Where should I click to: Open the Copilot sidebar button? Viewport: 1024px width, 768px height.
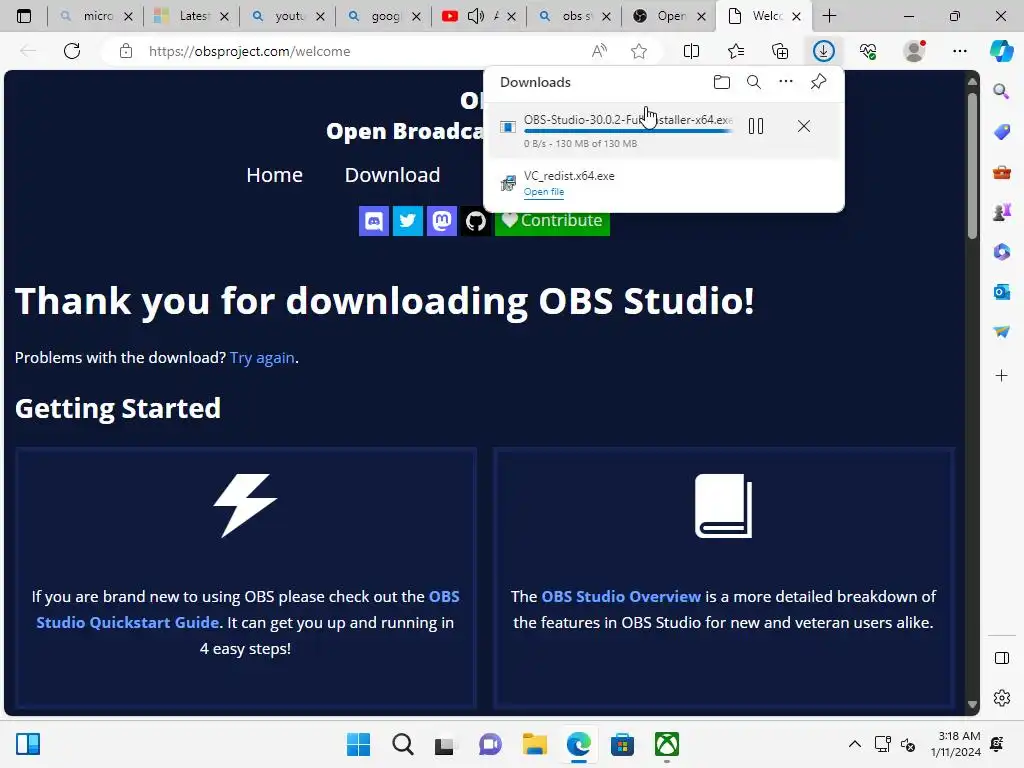[1002, 51]
